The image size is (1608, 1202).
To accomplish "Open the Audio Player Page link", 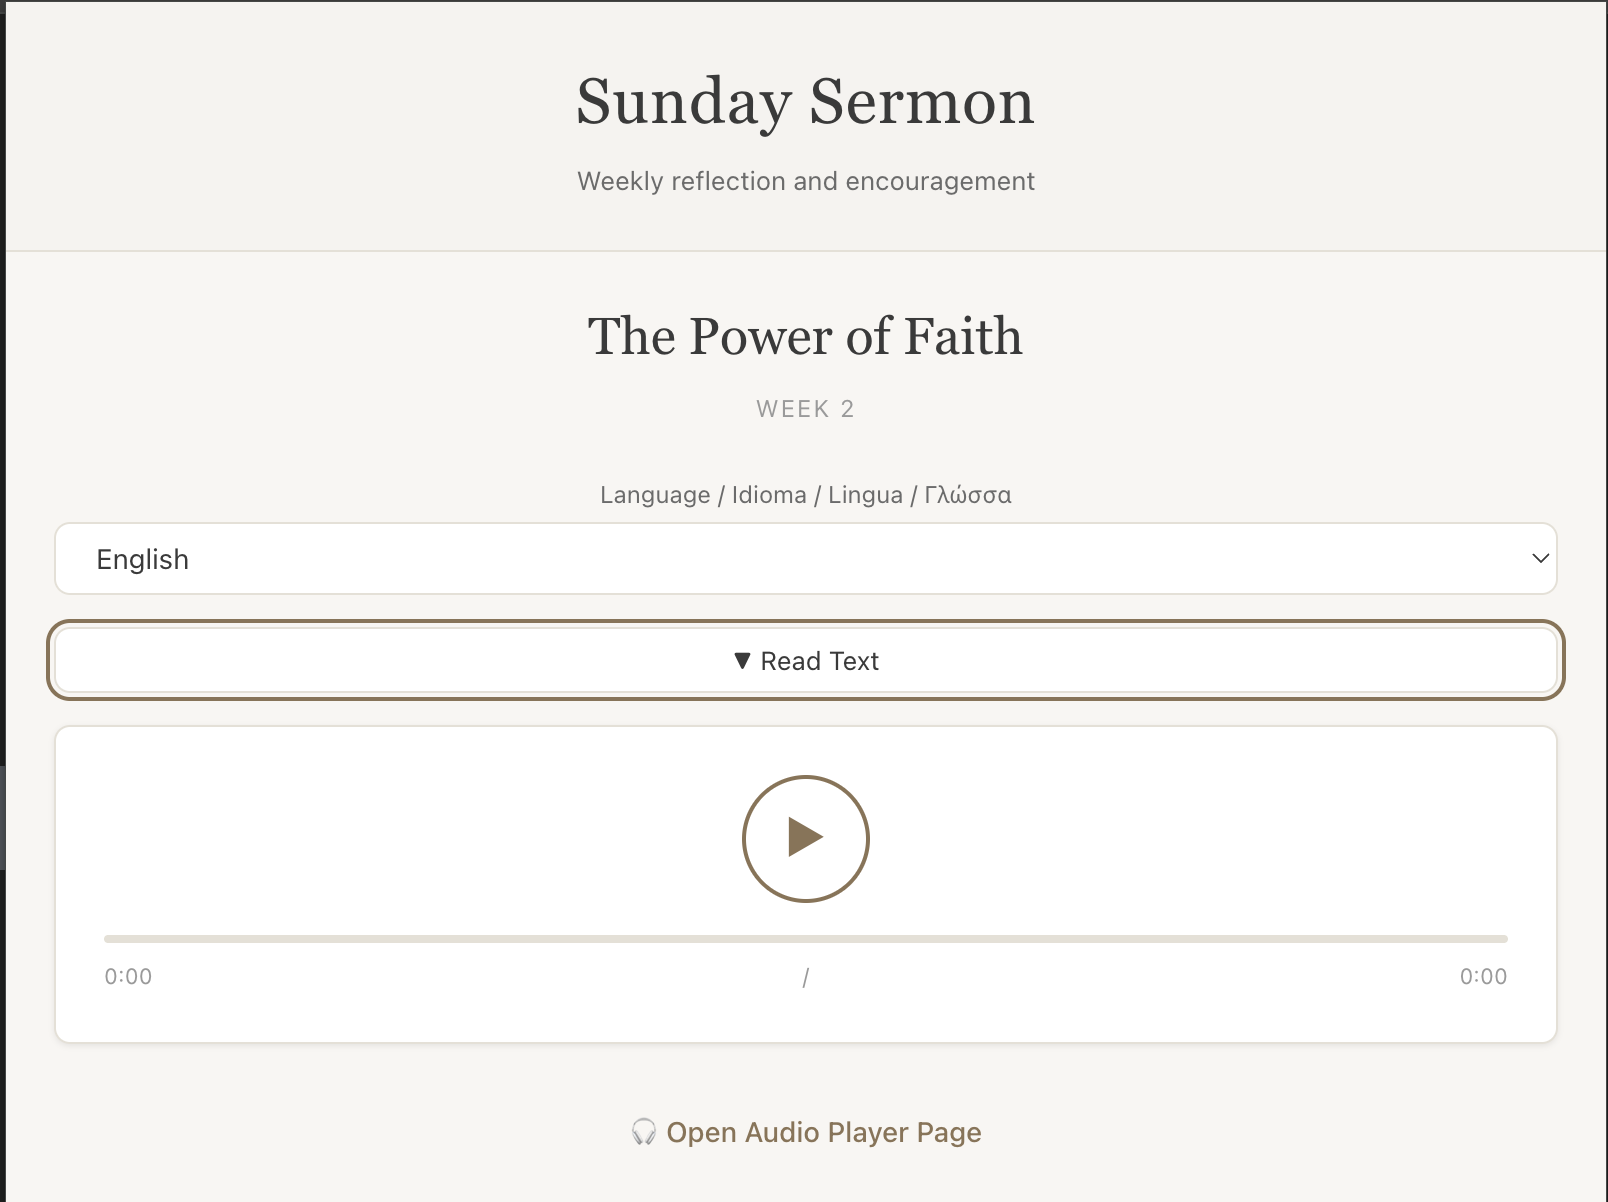I will pos(824,1132).
